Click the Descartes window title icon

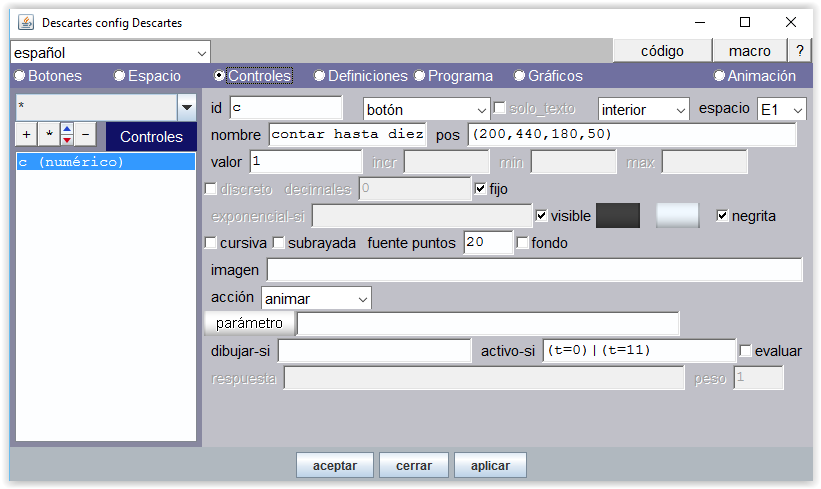click(x=25, y=22)
